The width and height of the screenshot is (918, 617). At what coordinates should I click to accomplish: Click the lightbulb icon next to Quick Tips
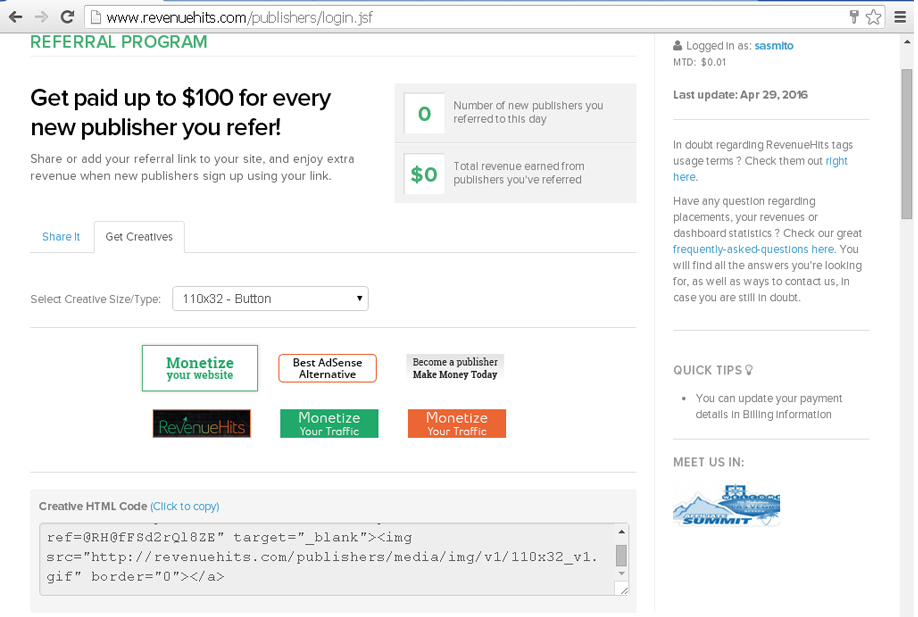(749, 370)
